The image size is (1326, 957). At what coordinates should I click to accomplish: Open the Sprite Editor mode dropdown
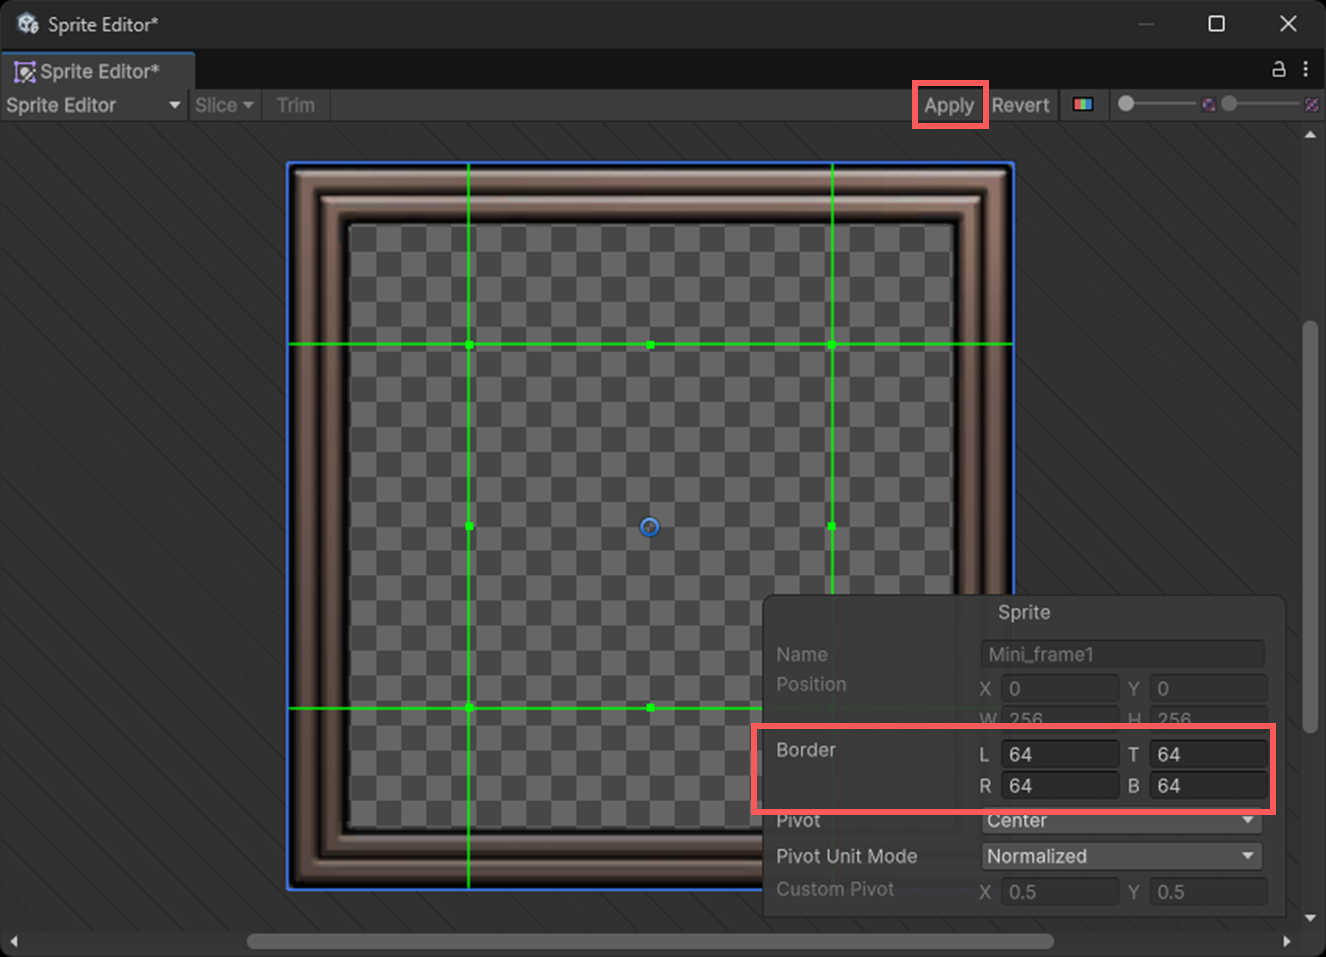pos(93,105)
